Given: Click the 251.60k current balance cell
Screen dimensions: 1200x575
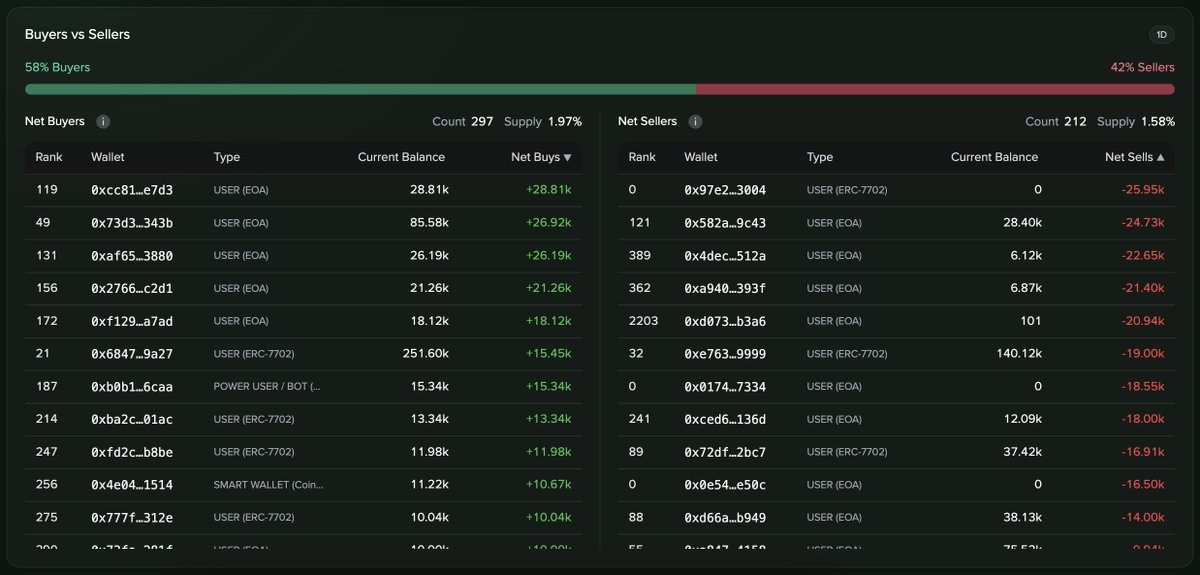Looking at the screenshot, I should (425, 354).
